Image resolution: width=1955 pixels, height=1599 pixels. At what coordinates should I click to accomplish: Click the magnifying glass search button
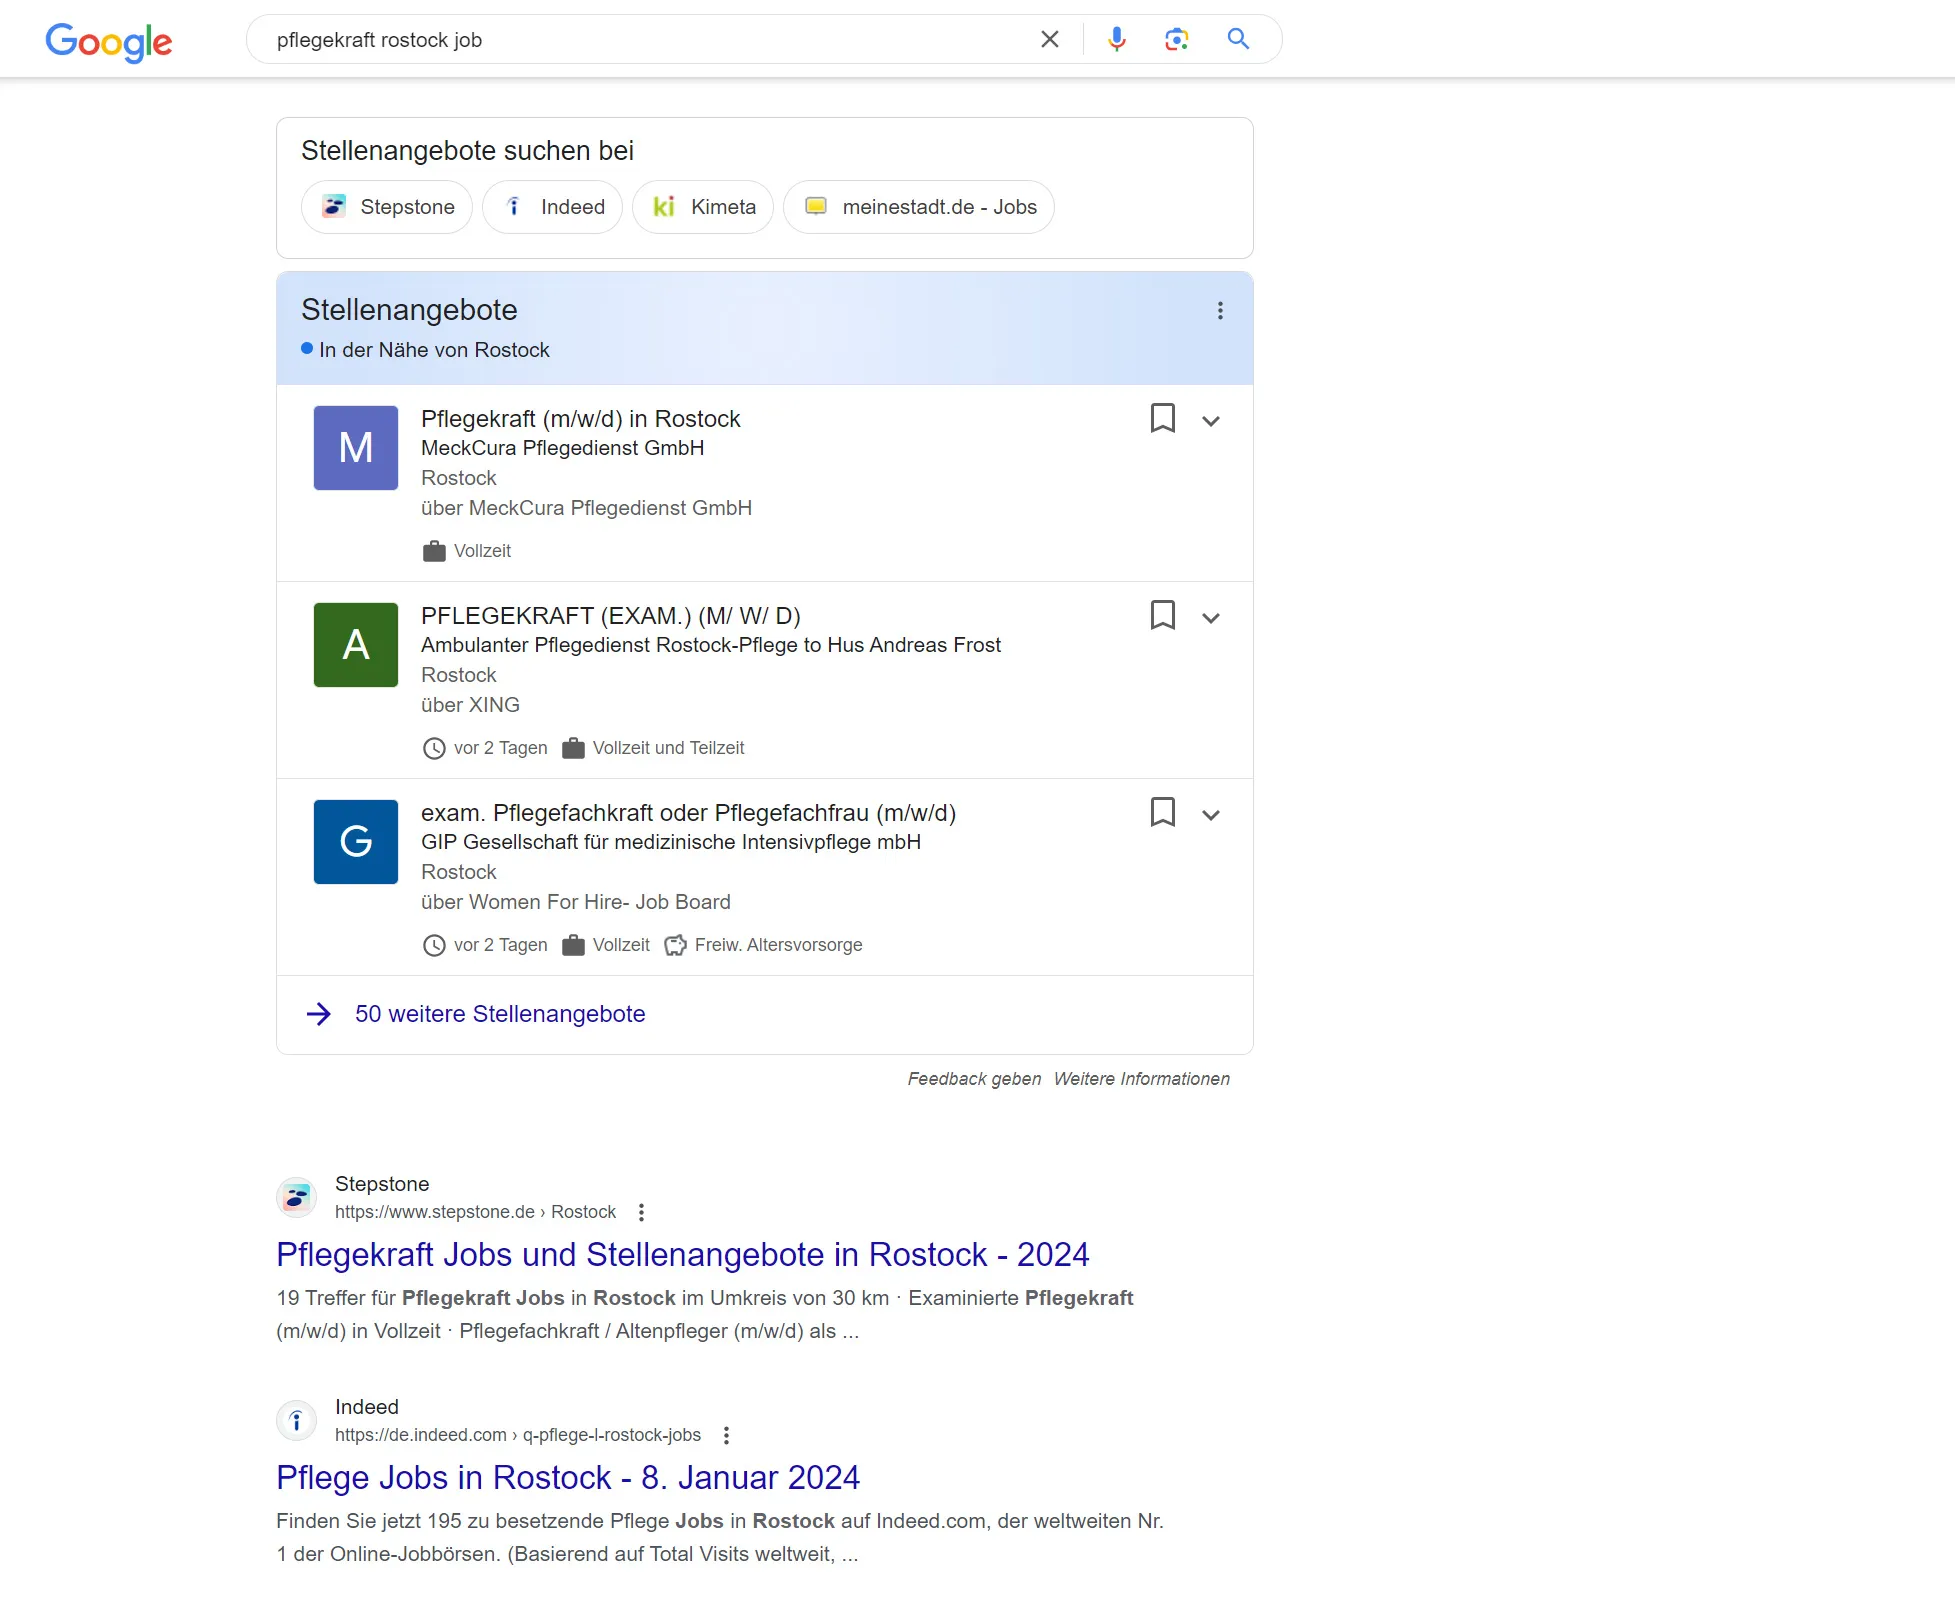(1238, 39)
